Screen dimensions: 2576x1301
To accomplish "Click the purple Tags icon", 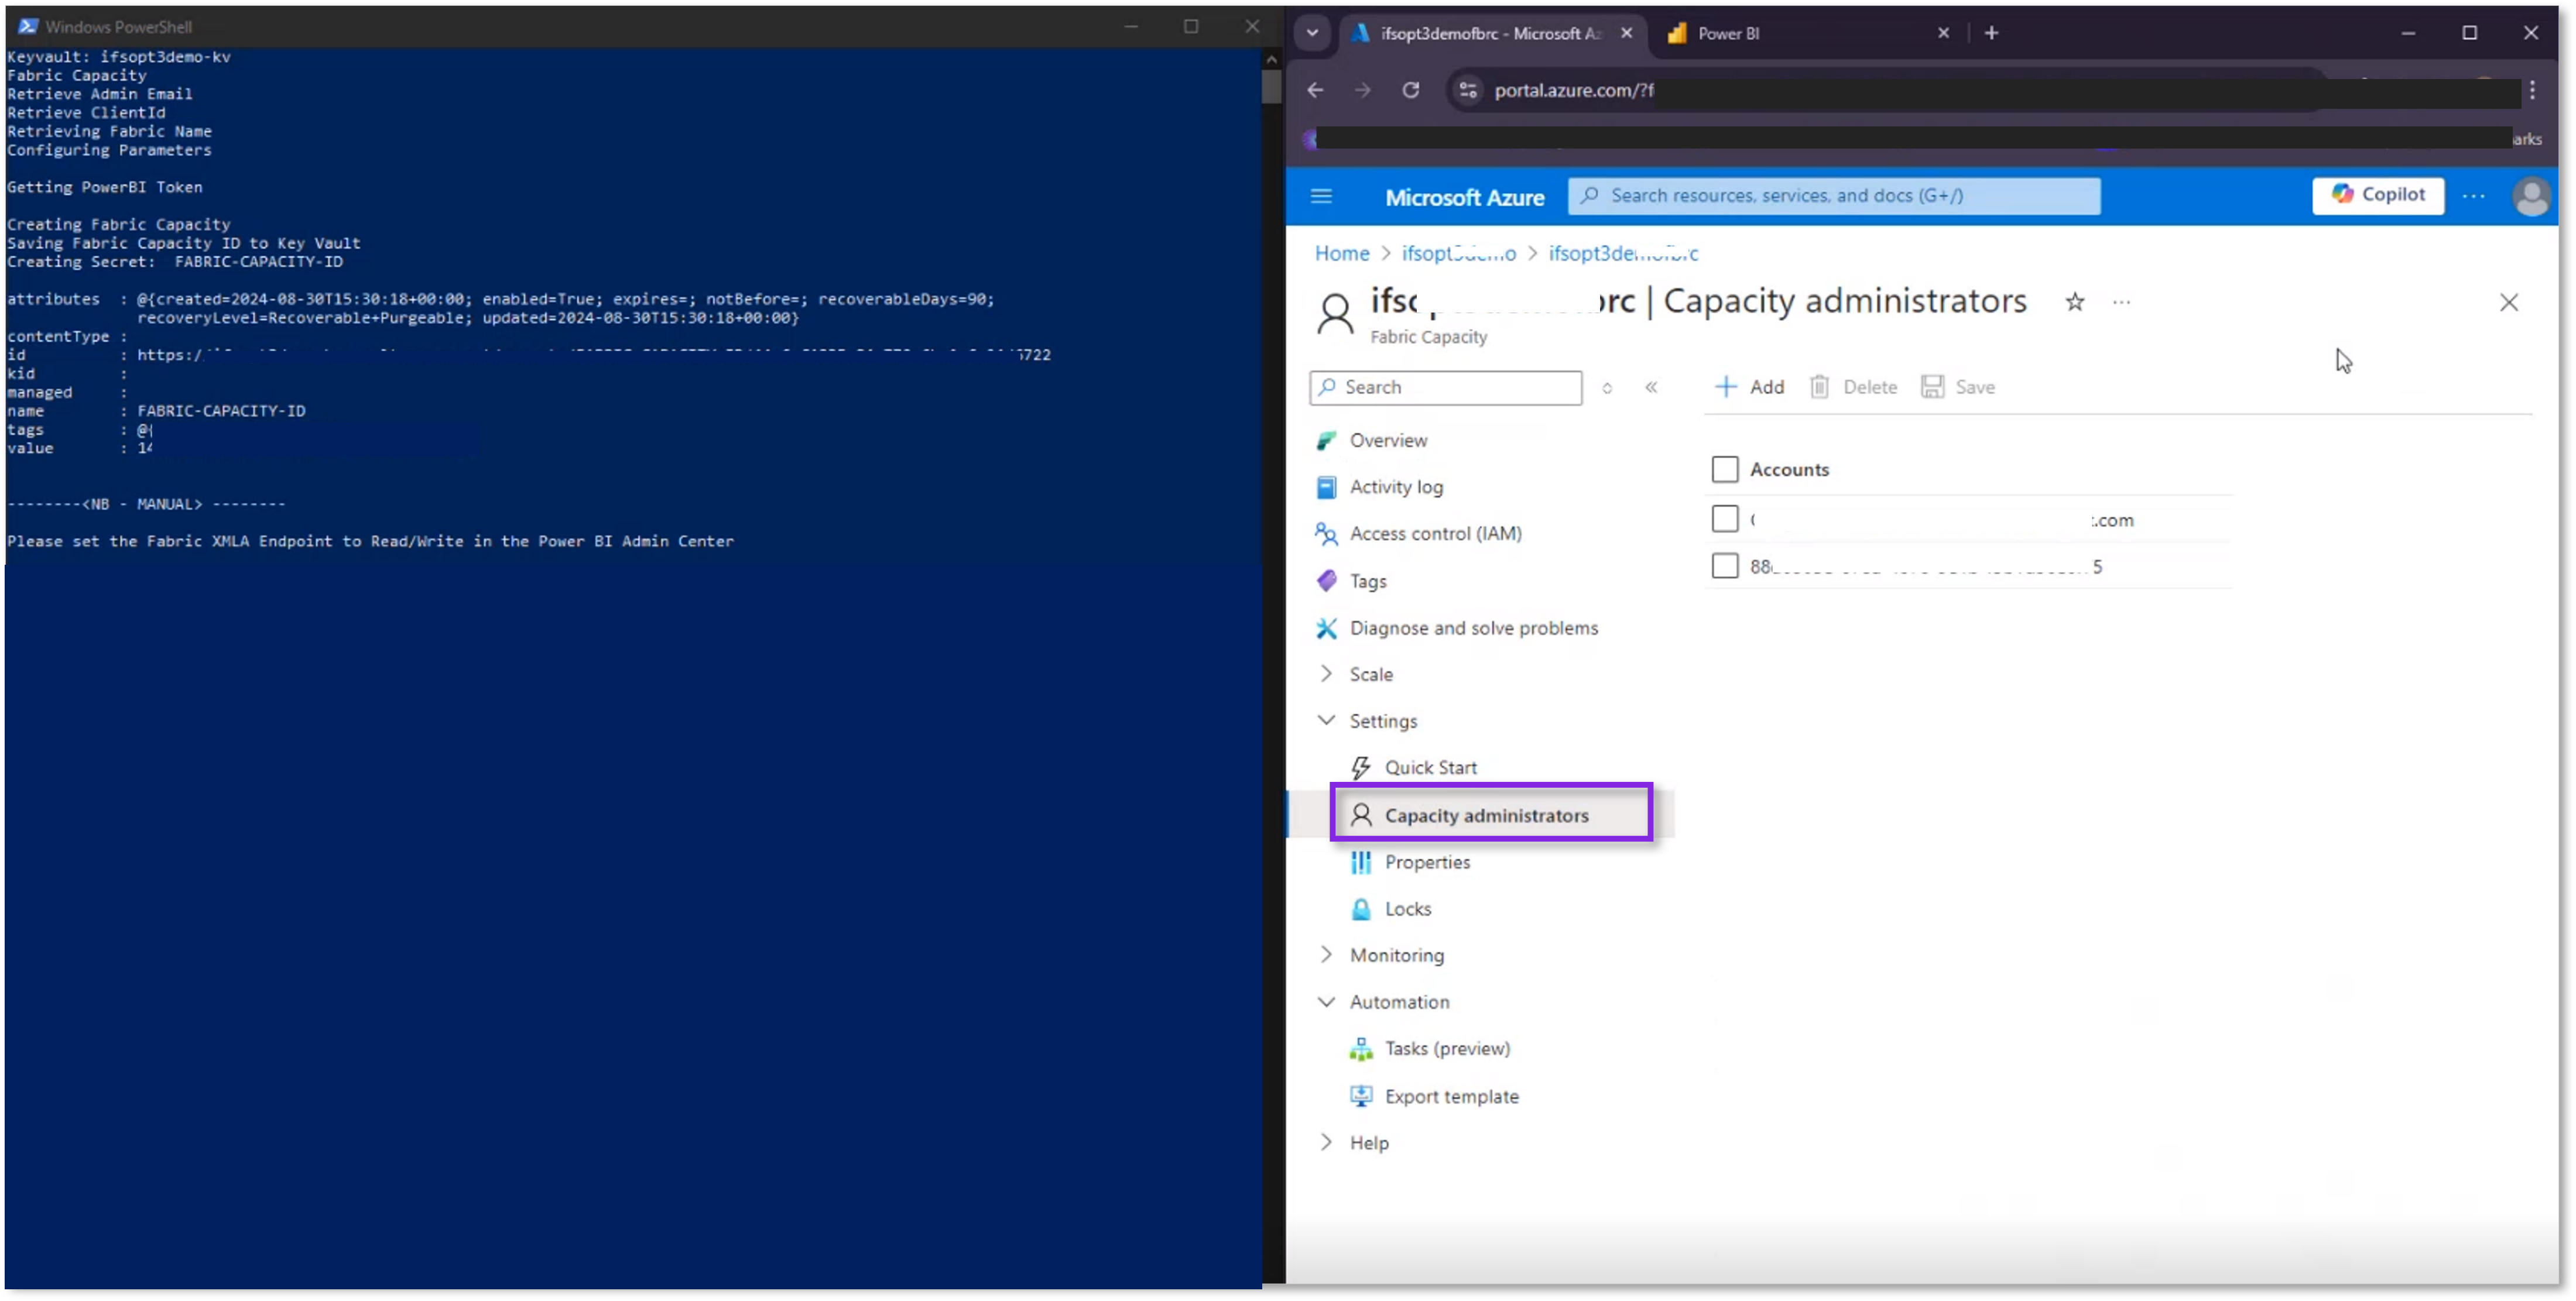I will (1326, 580).
